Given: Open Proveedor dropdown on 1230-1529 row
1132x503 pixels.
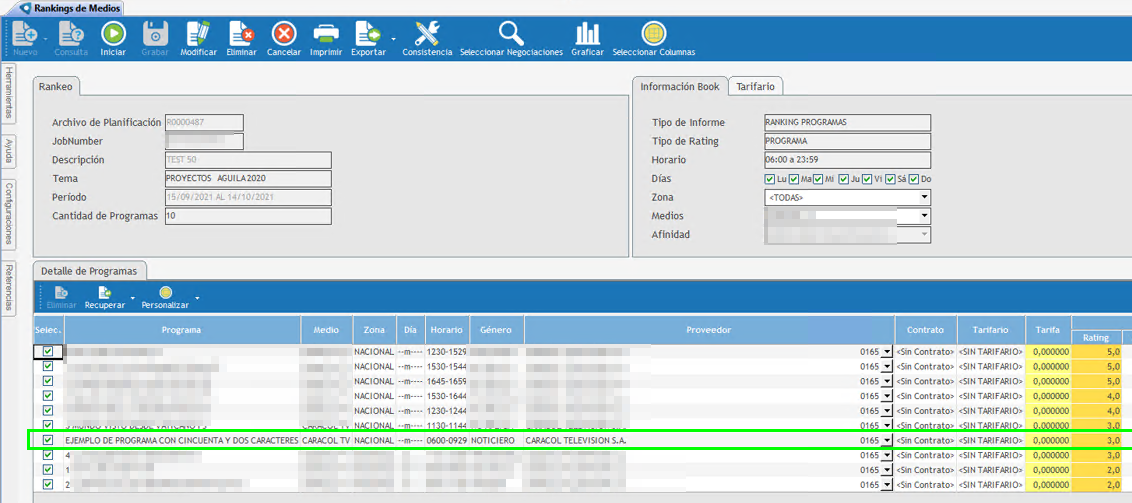Looking at the screenshot, I should 887,351.
